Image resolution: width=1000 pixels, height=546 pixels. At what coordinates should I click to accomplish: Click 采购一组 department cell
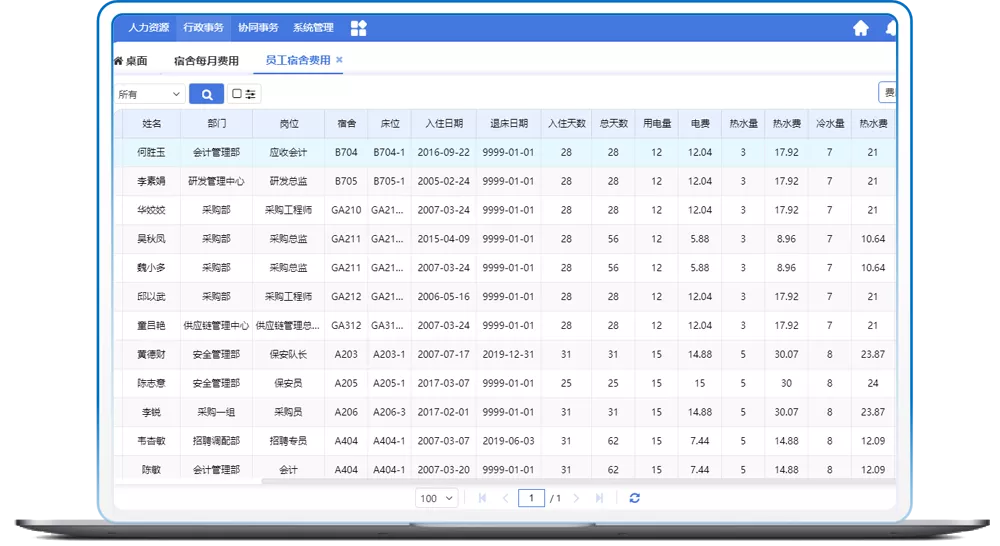pos(216,412)
